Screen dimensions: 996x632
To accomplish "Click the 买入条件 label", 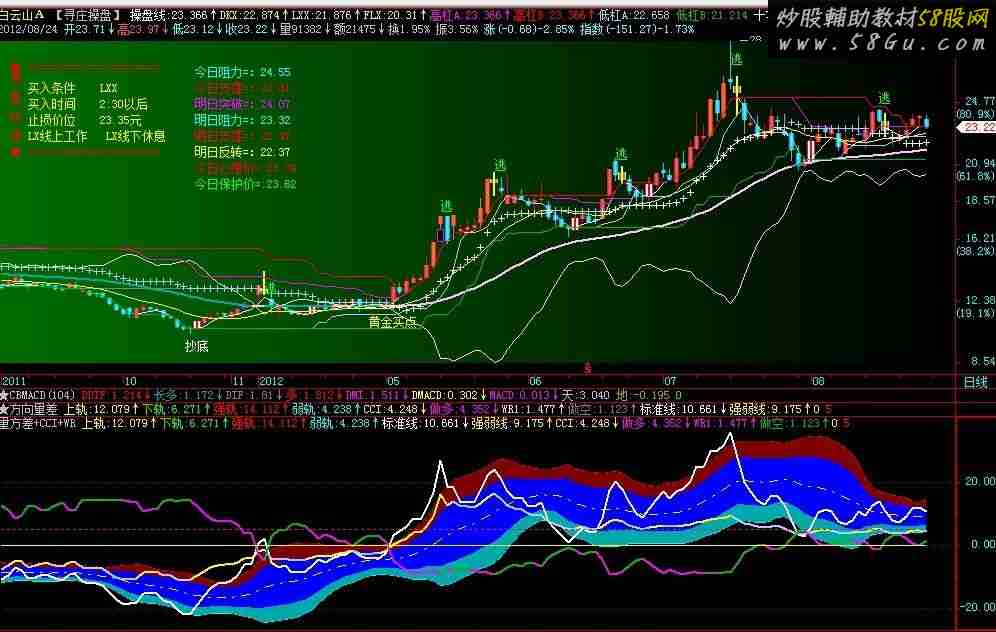I will (x=51, y=88).
